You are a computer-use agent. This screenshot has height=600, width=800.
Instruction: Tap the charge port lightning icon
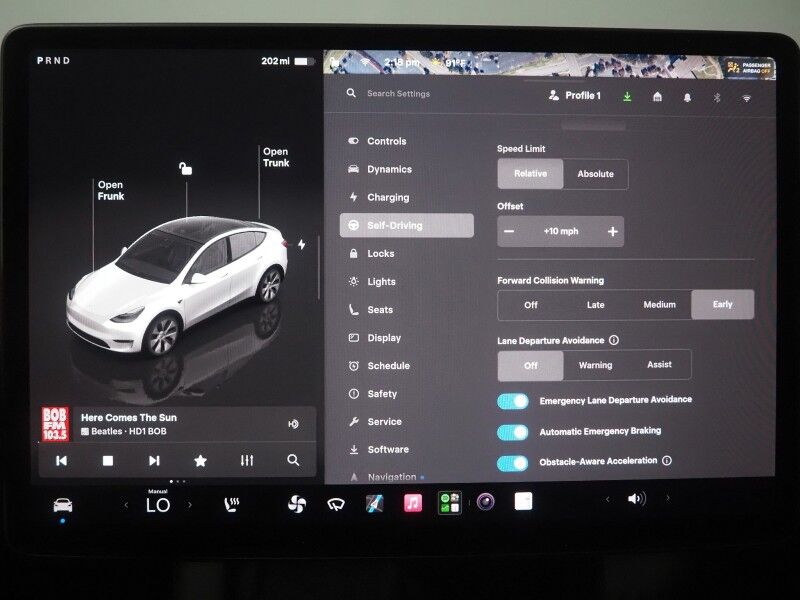click(x=302, y=244)
